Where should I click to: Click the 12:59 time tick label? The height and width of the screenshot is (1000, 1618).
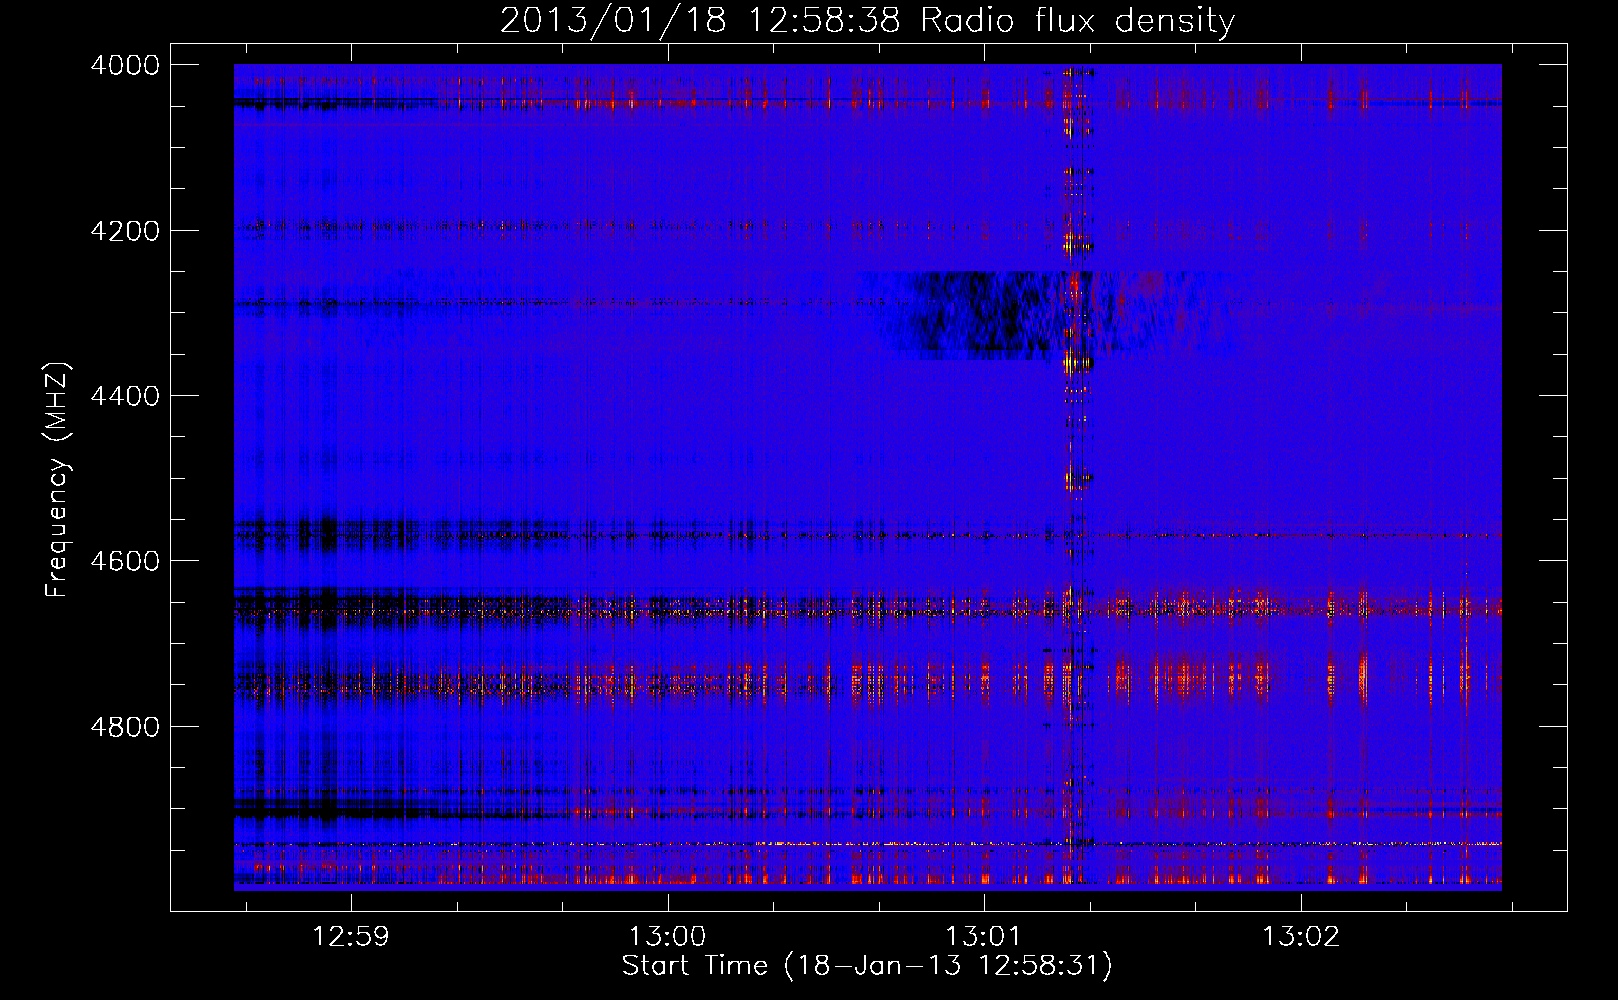[351, 936]
